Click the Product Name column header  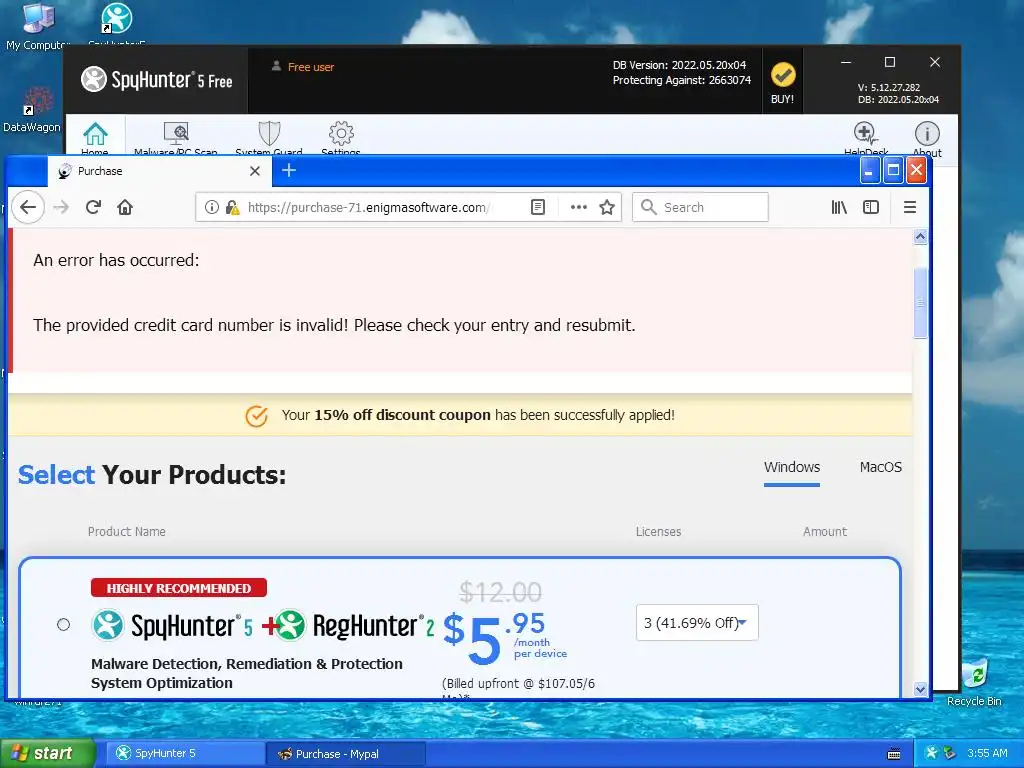coord(126,532)
